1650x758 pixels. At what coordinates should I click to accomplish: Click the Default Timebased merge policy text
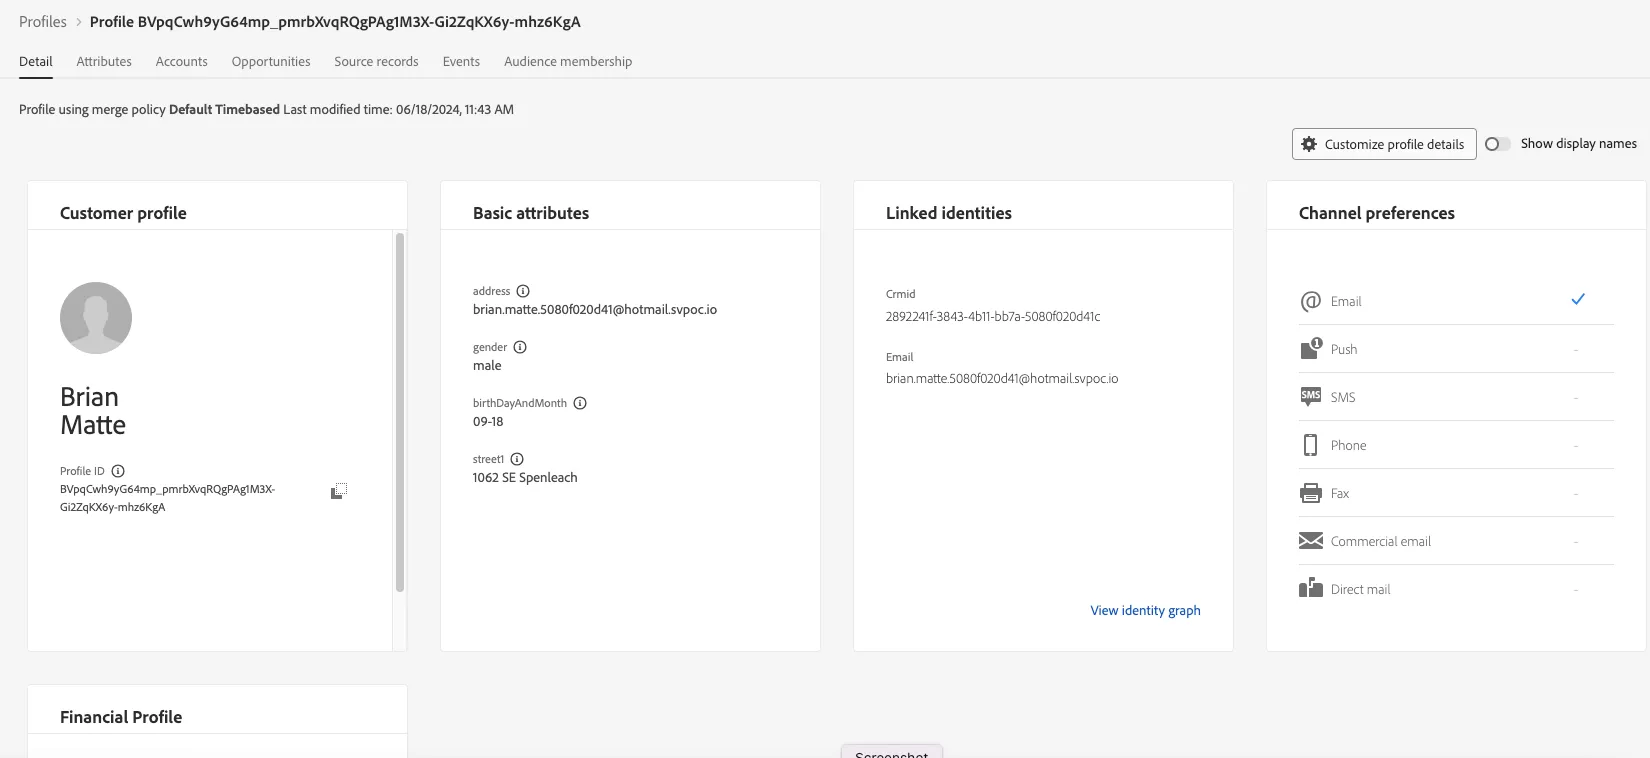click(x=224, y=109)
